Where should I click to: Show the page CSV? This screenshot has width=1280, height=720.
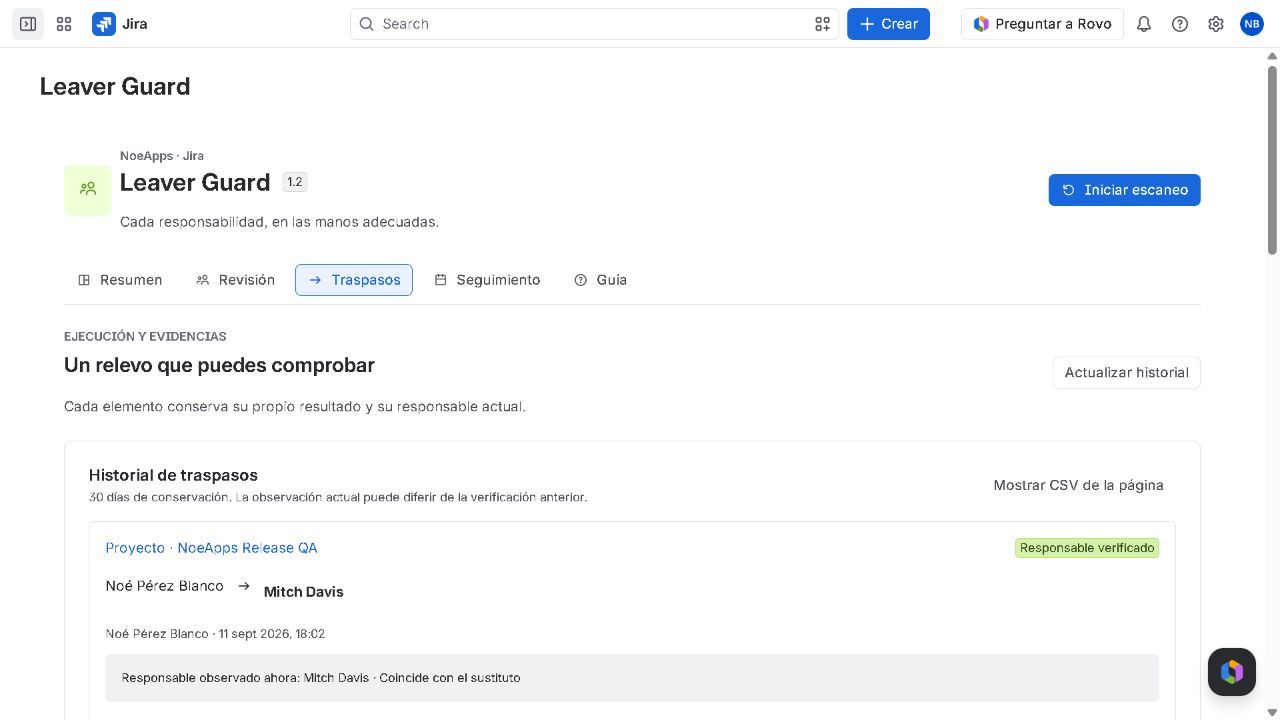pyautogui.click(x=1078, y=485)
